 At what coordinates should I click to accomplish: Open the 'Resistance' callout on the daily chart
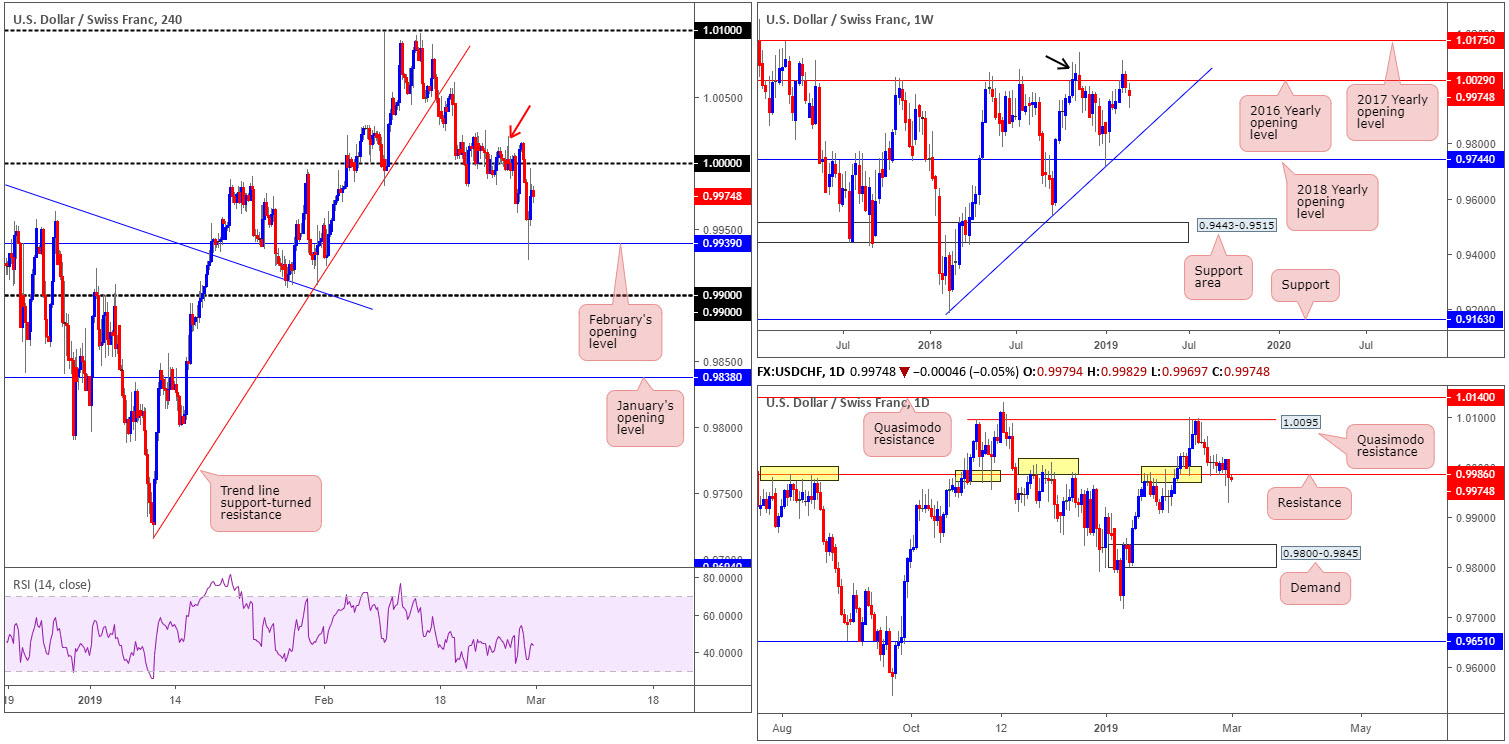(1309, 503)
